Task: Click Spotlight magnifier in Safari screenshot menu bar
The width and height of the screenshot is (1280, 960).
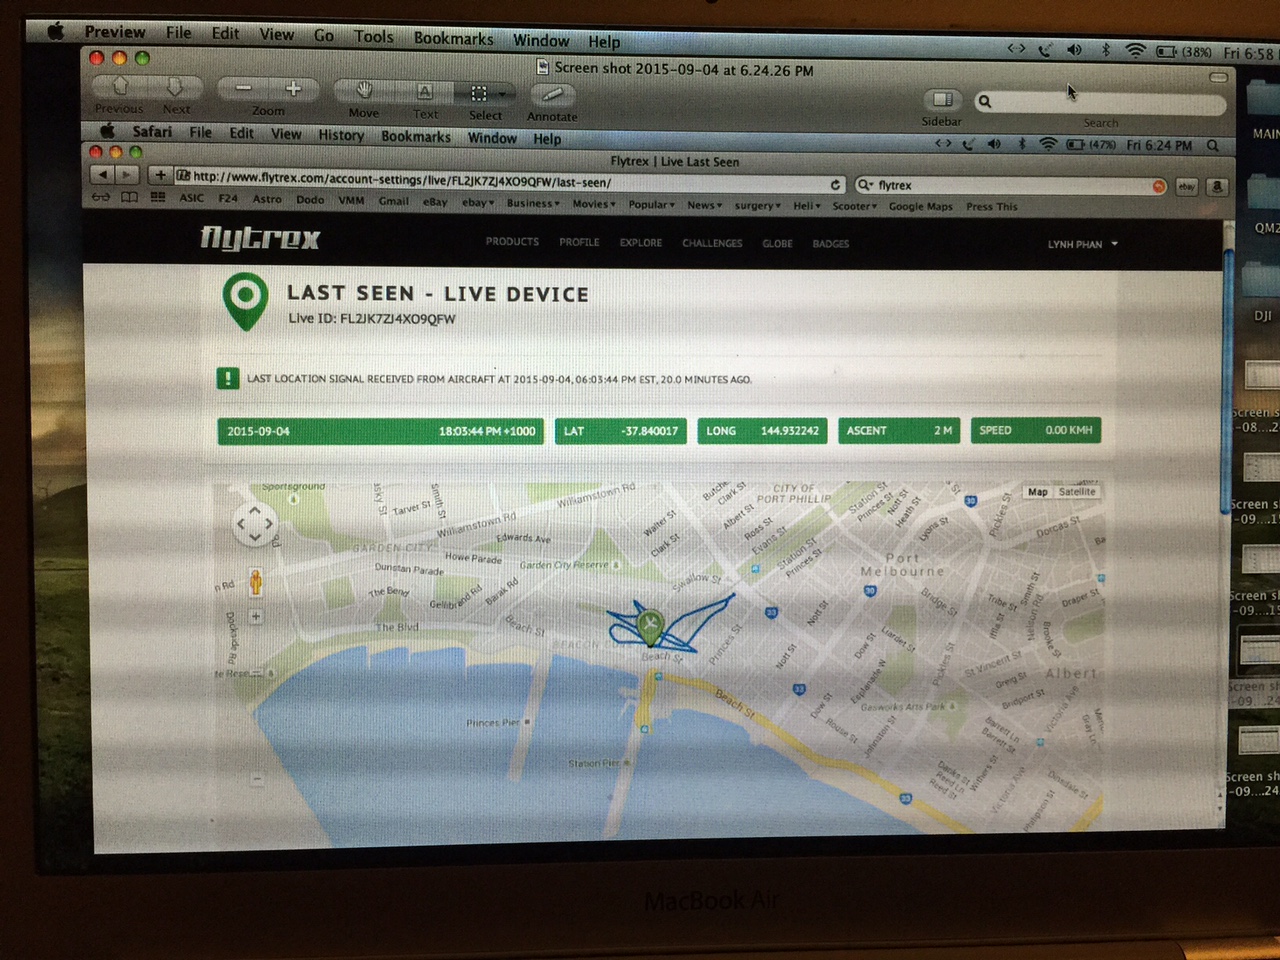Action: (1213, 146)
